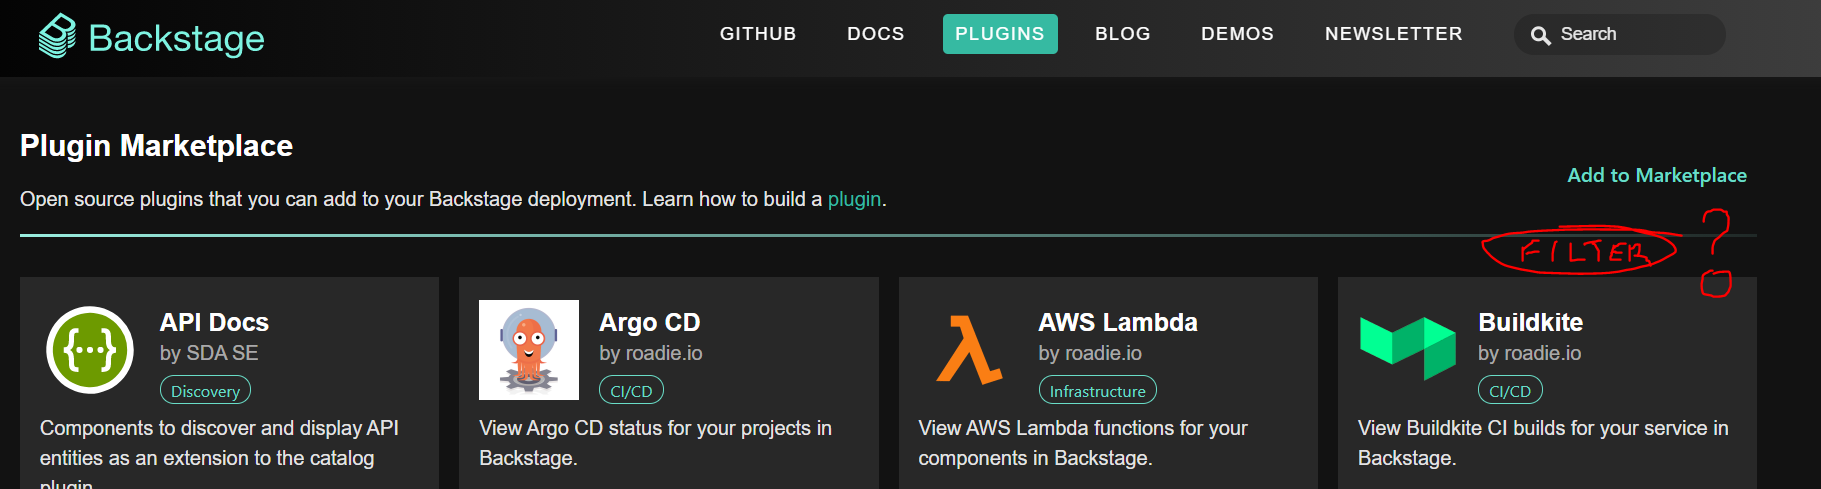Click 'by roadie.io' under AWS Lambda
Image resolution: width=1821 pixels, height=489 pixels.
click(x=1090, y=353)
